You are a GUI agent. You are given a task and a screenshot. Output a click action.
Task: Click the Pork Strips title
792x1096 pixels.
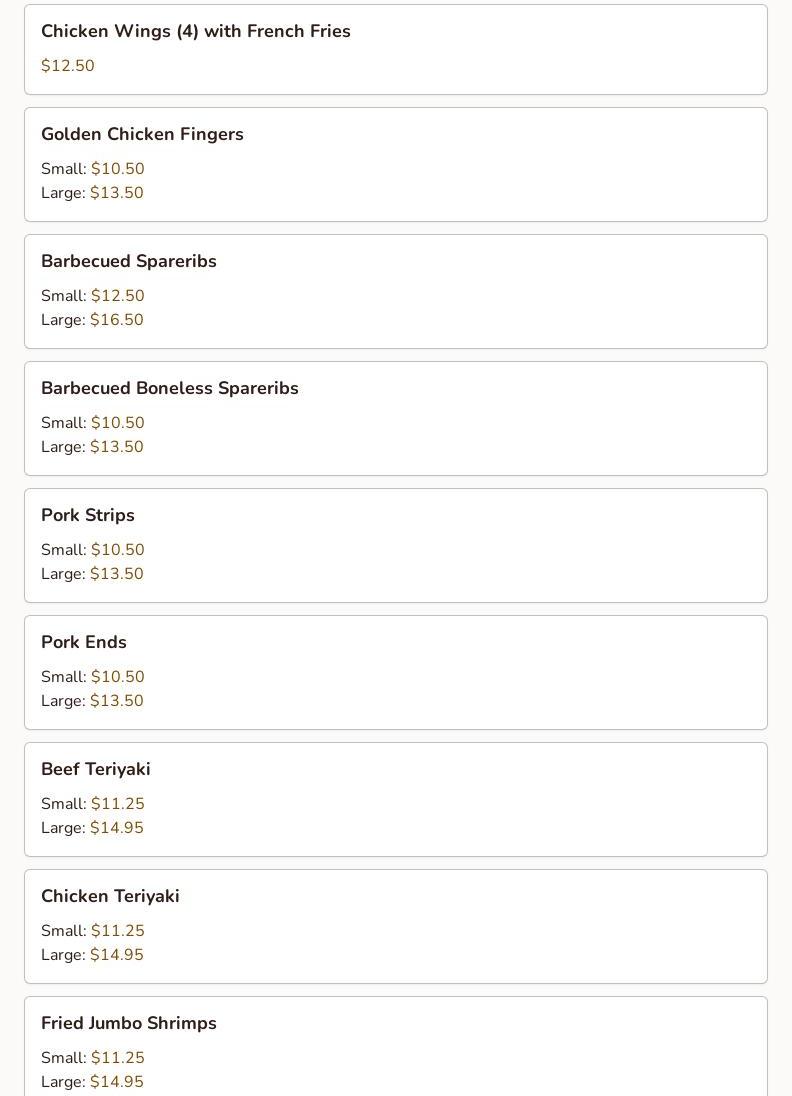88,515
